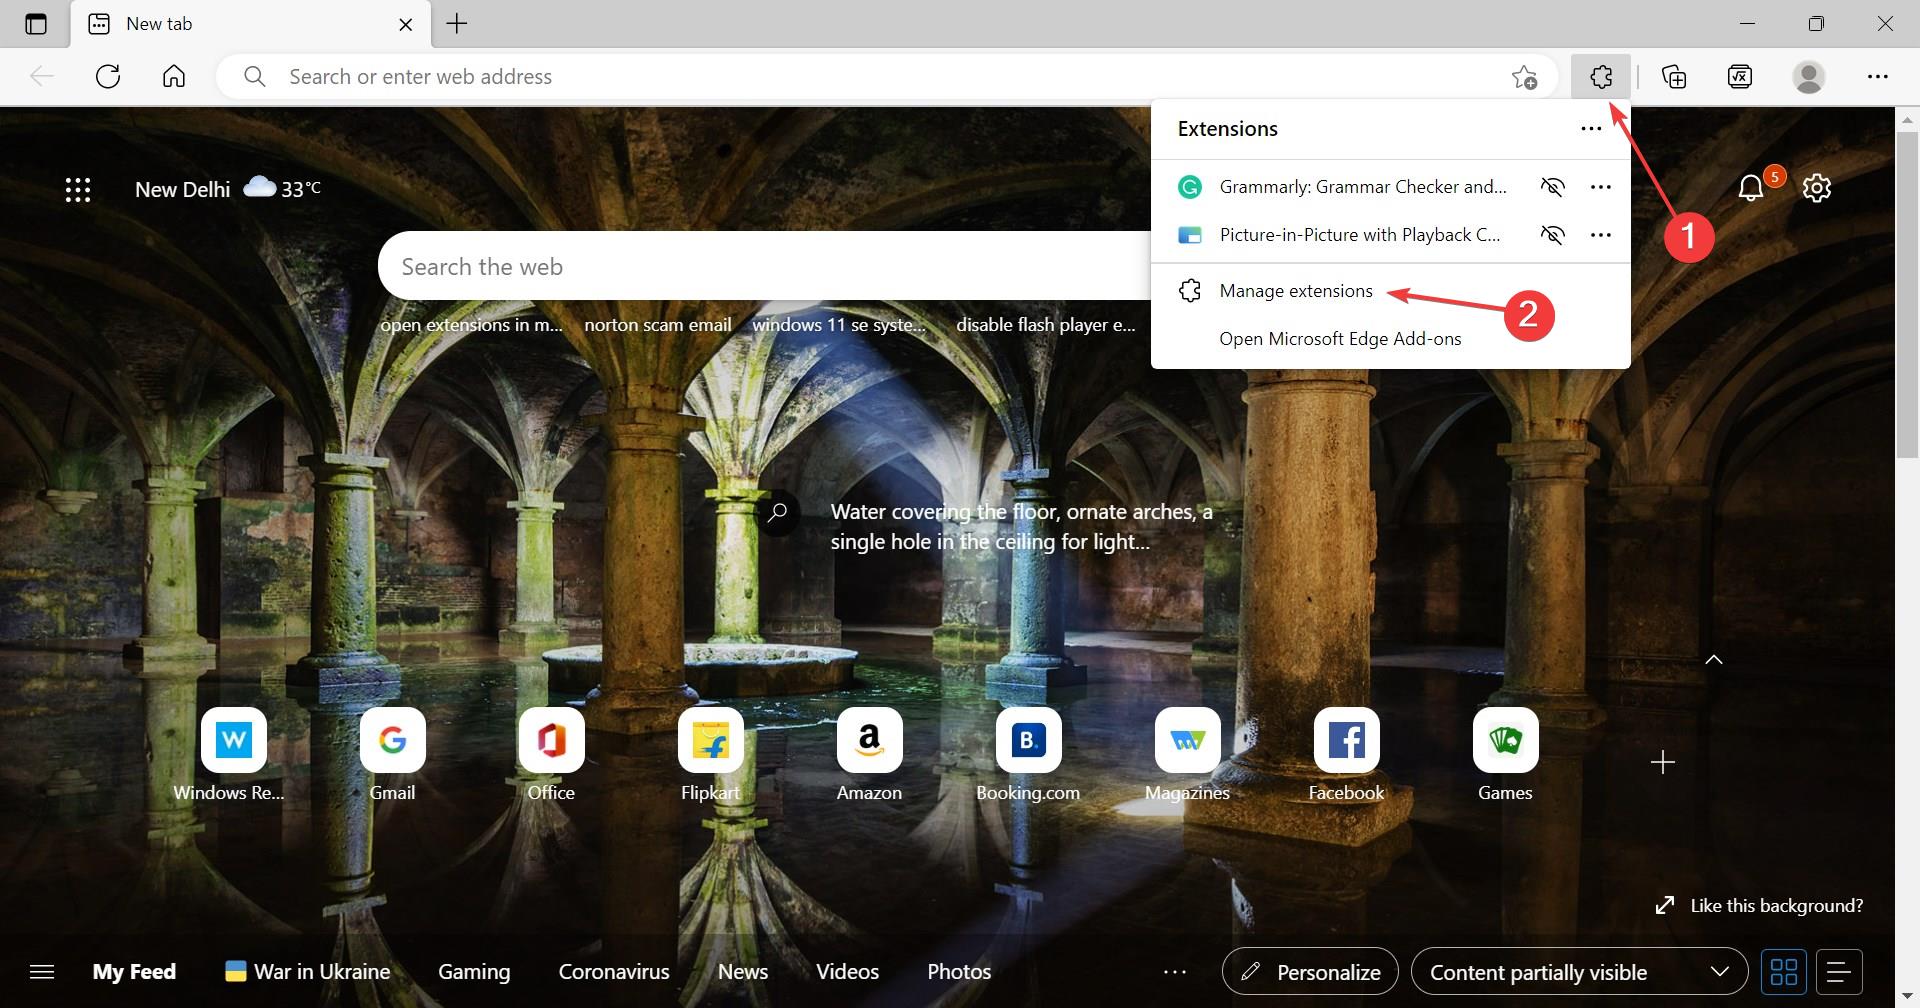Click the Home button icon
Image resolution: width=1920 pixels, height=1008 pixels.
[x=174, y=77]
